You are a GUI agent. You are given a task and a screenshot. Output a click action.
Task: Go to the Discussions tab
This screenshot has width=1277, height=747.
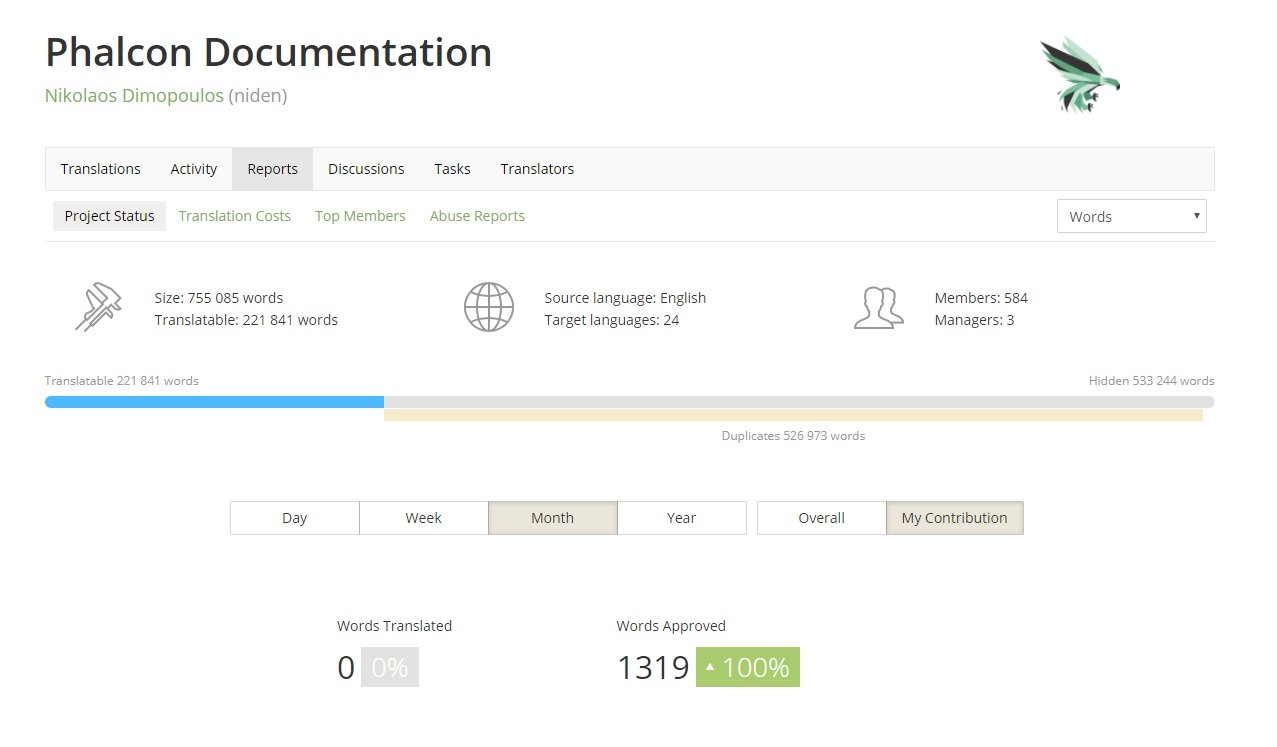tap(366, 169)
